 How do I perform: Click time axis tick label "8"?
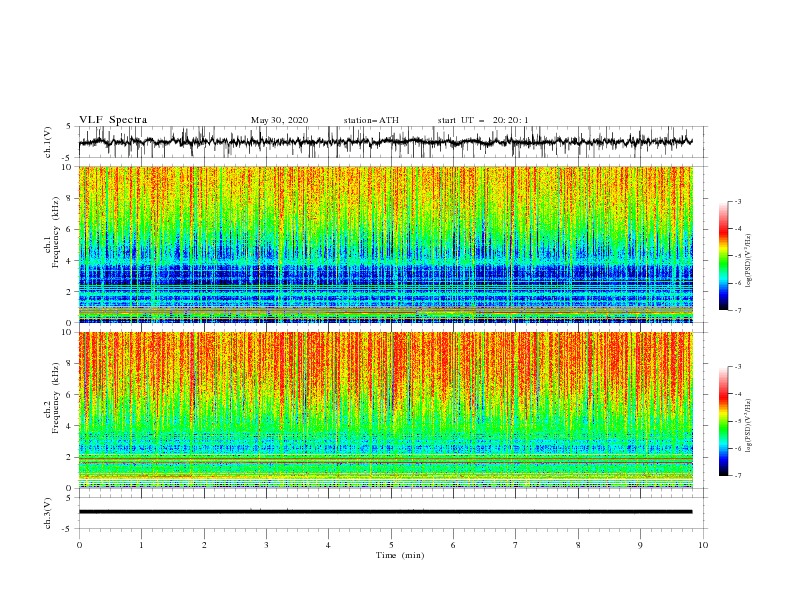(x=578, y=545)
